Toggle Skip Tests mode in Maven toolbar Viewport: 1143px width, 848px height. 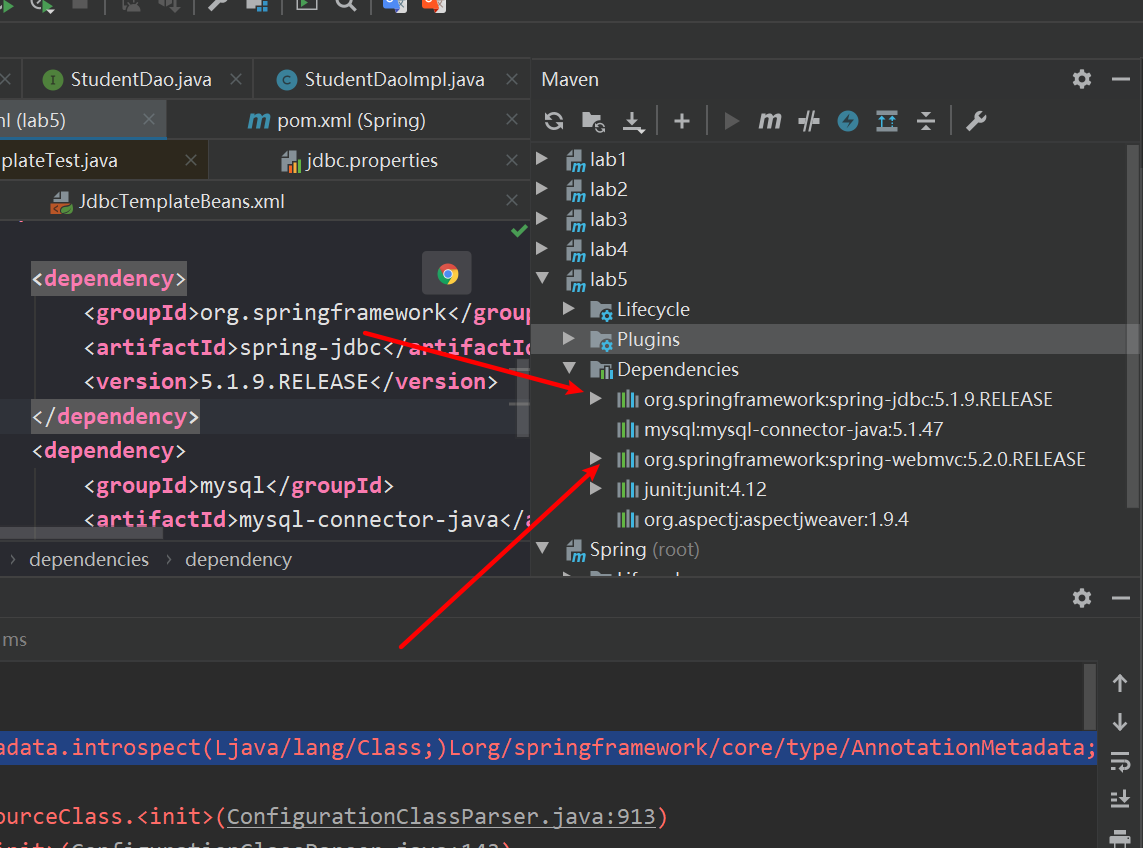click(x=848, y=121)
